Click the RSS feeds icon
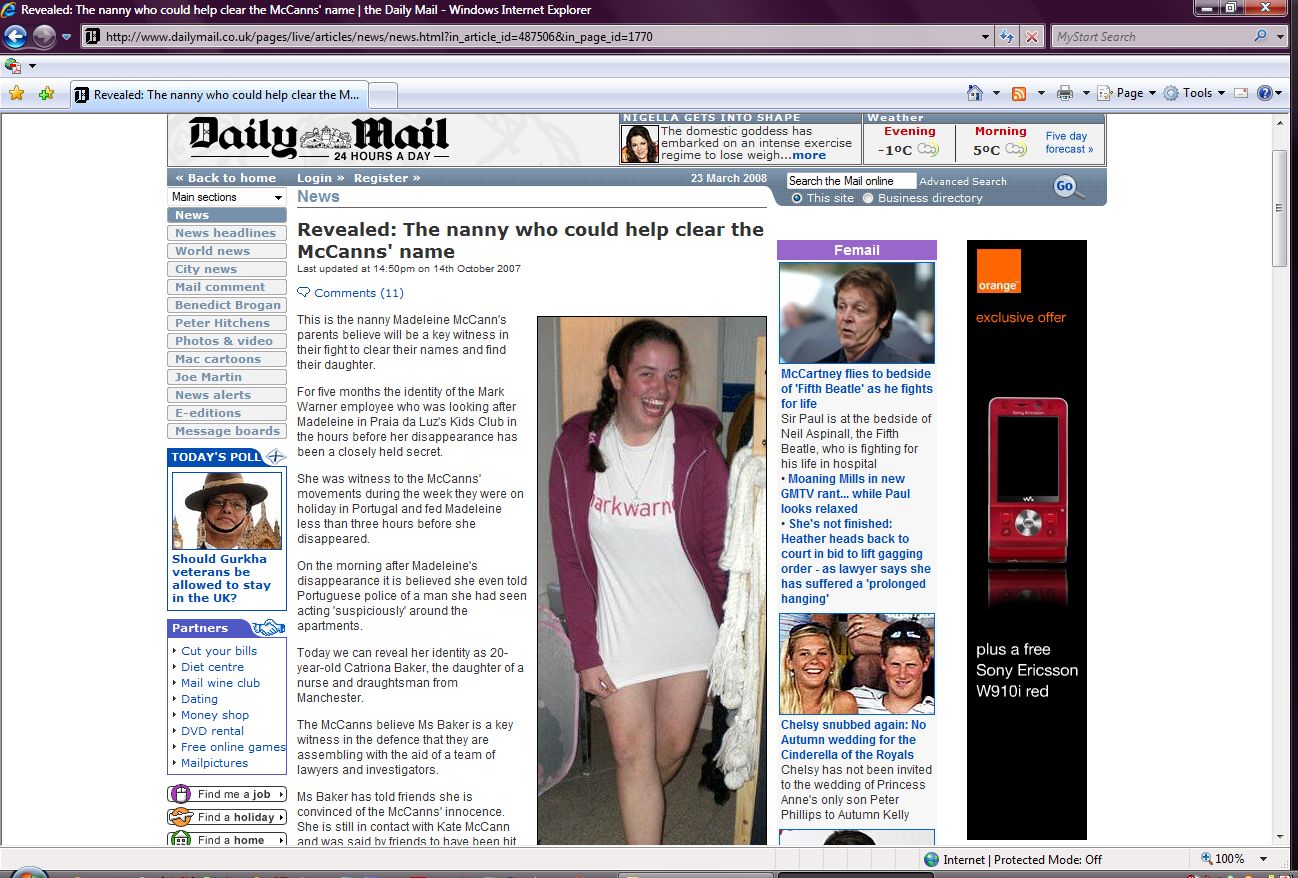Screen dimensions: 1298x878 tap(1019, 93)
